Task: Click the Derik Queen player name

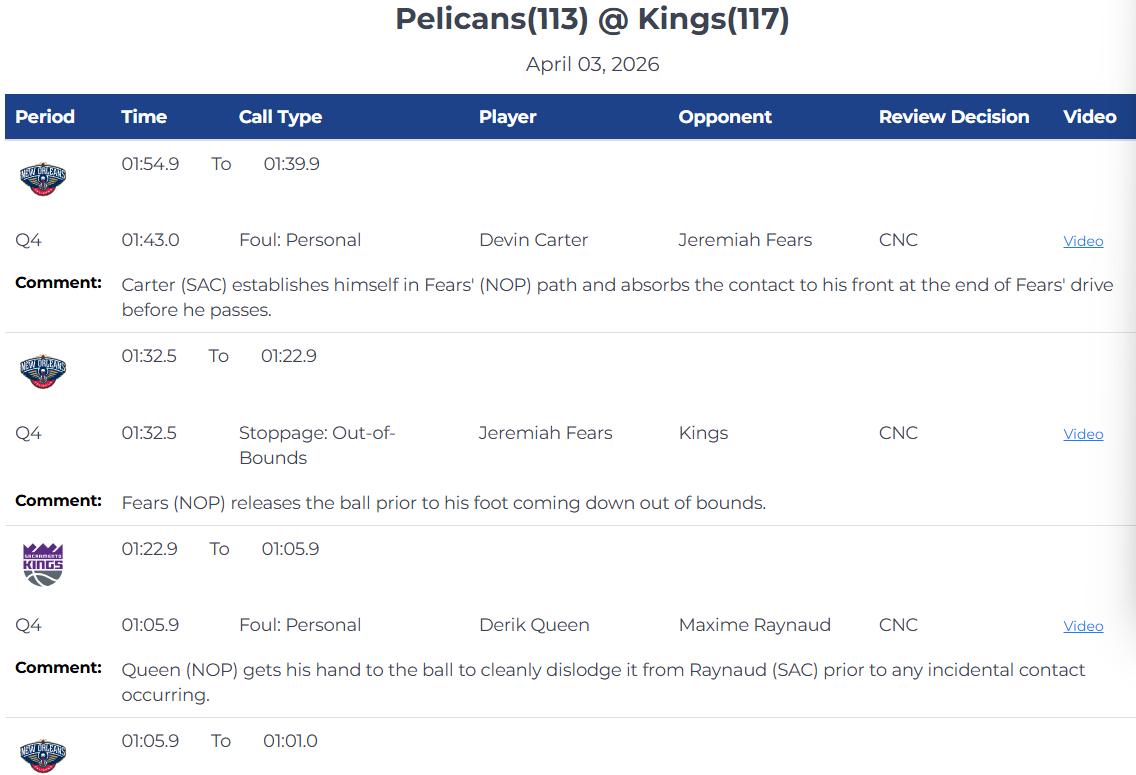Action: click(534, 625)
